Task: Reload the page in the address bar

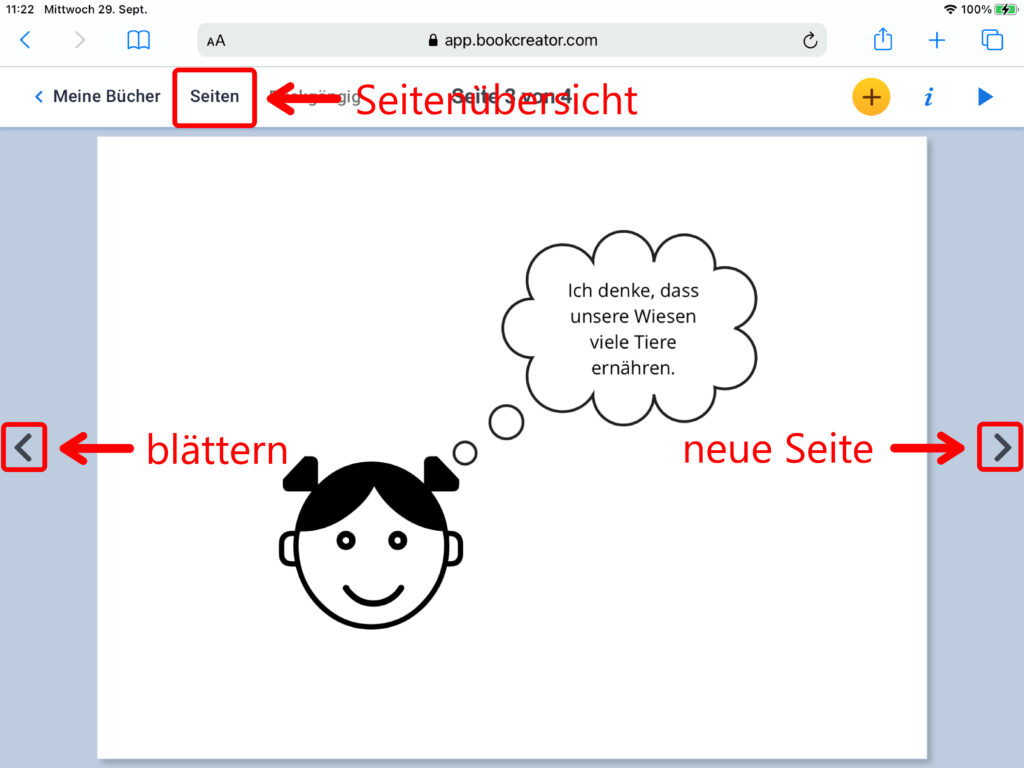Action: point(810,40)
